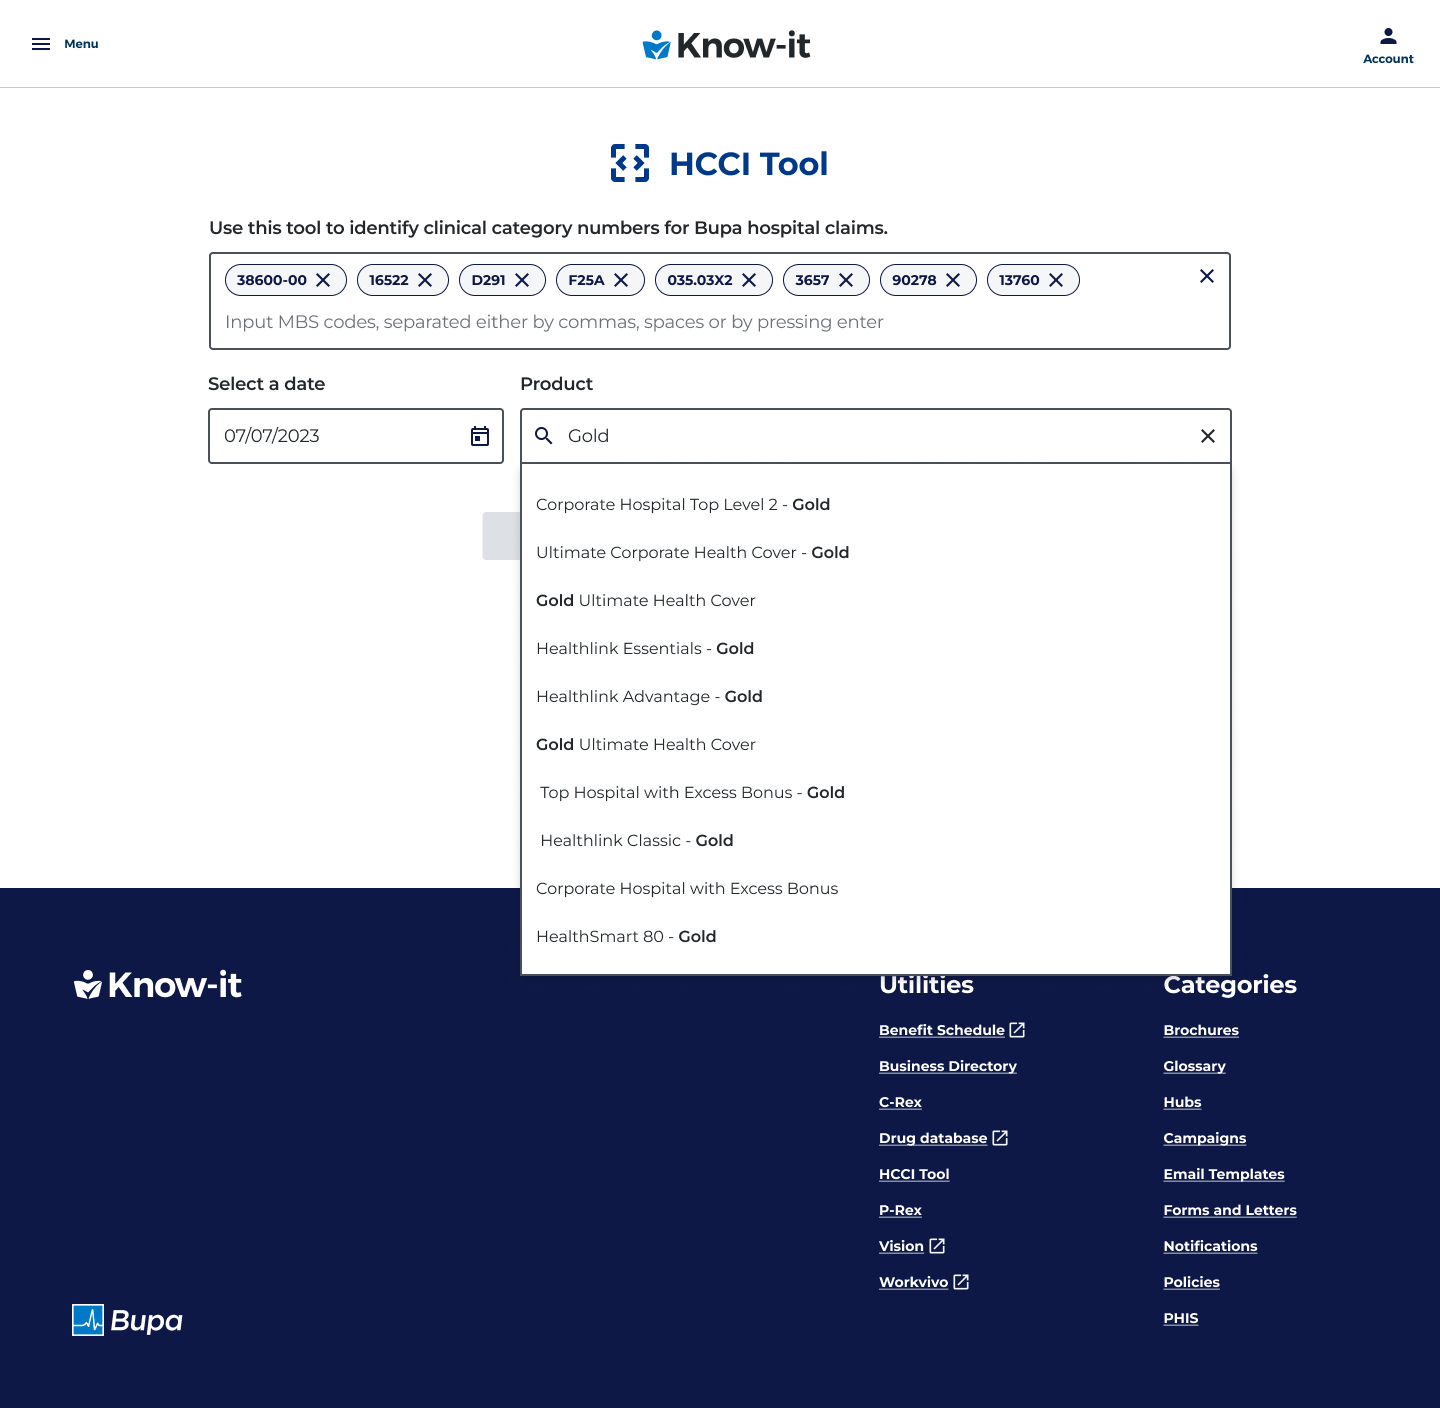Open the Benefit Schedule link
Image resolution: width=1440 pixels, height=1408 pixels.
click(941, 1030)
